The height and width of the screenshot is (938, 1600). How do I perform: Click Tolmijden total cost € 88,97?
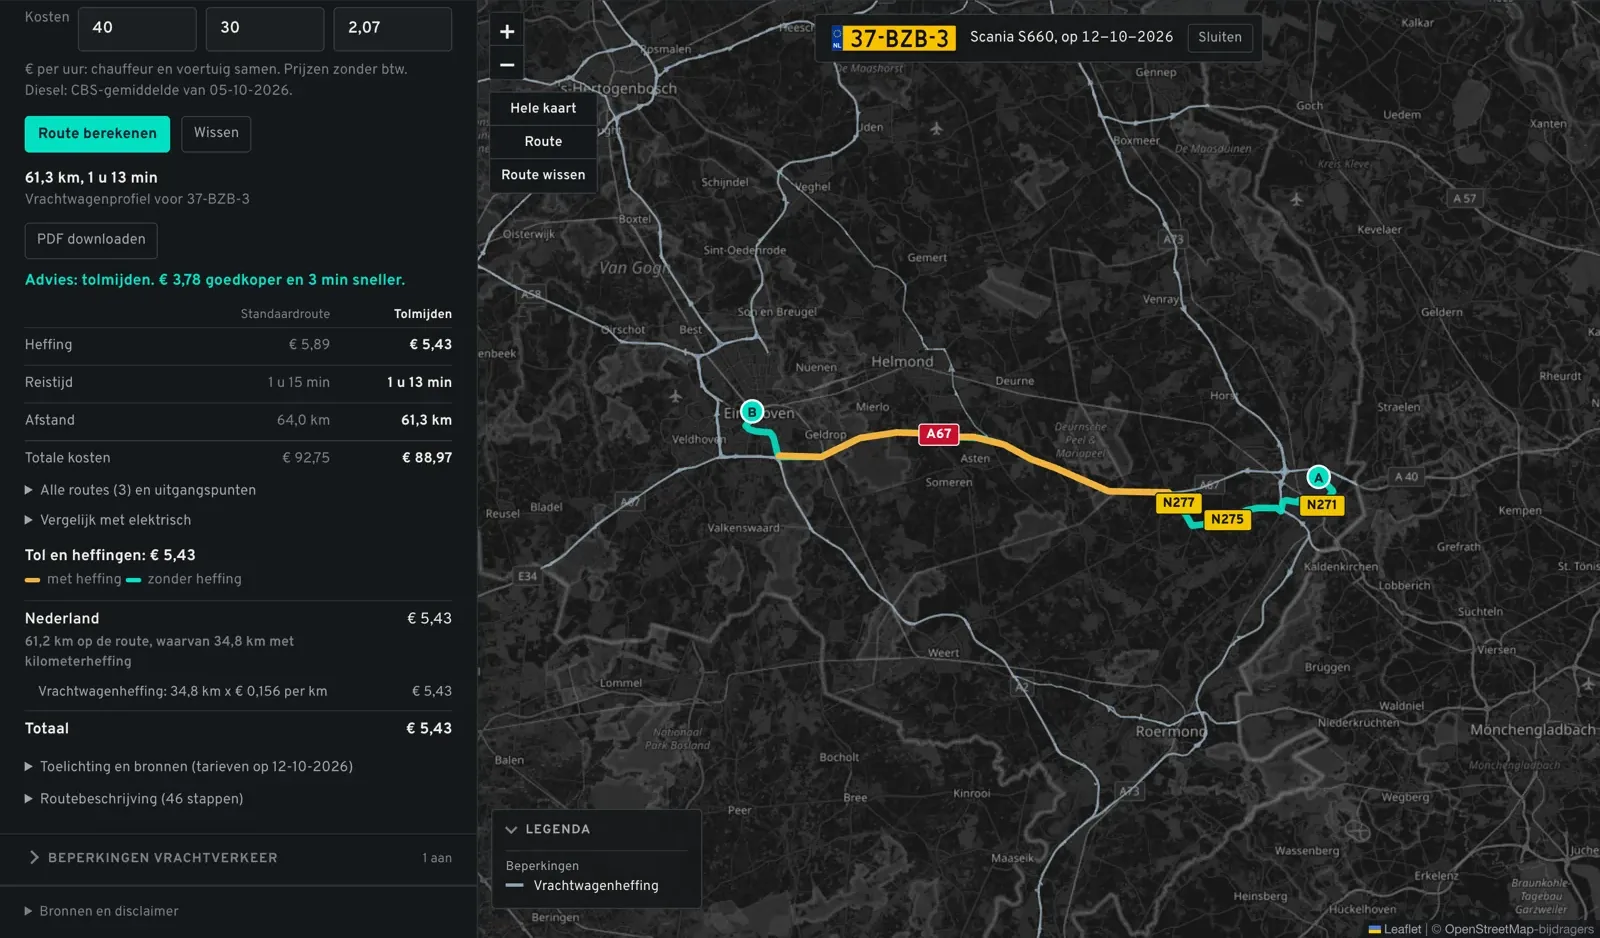427,458
